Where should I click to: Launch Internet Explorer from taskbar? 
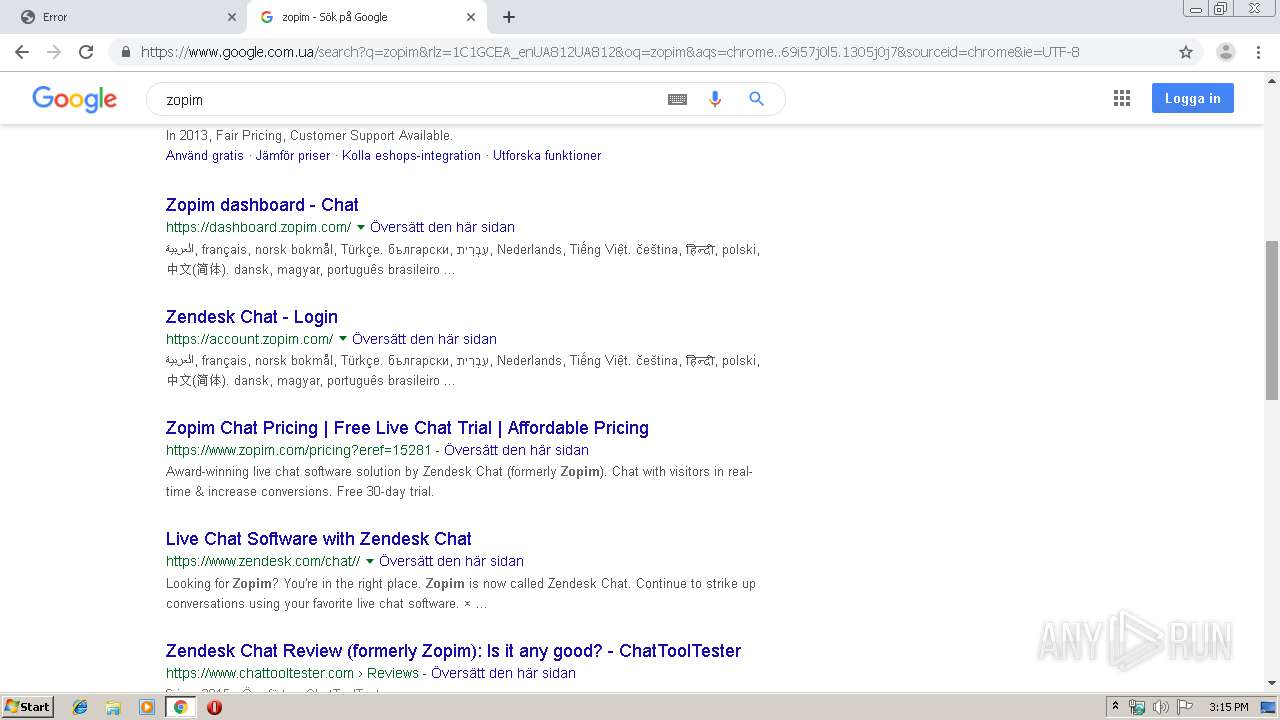pos(80,707)
